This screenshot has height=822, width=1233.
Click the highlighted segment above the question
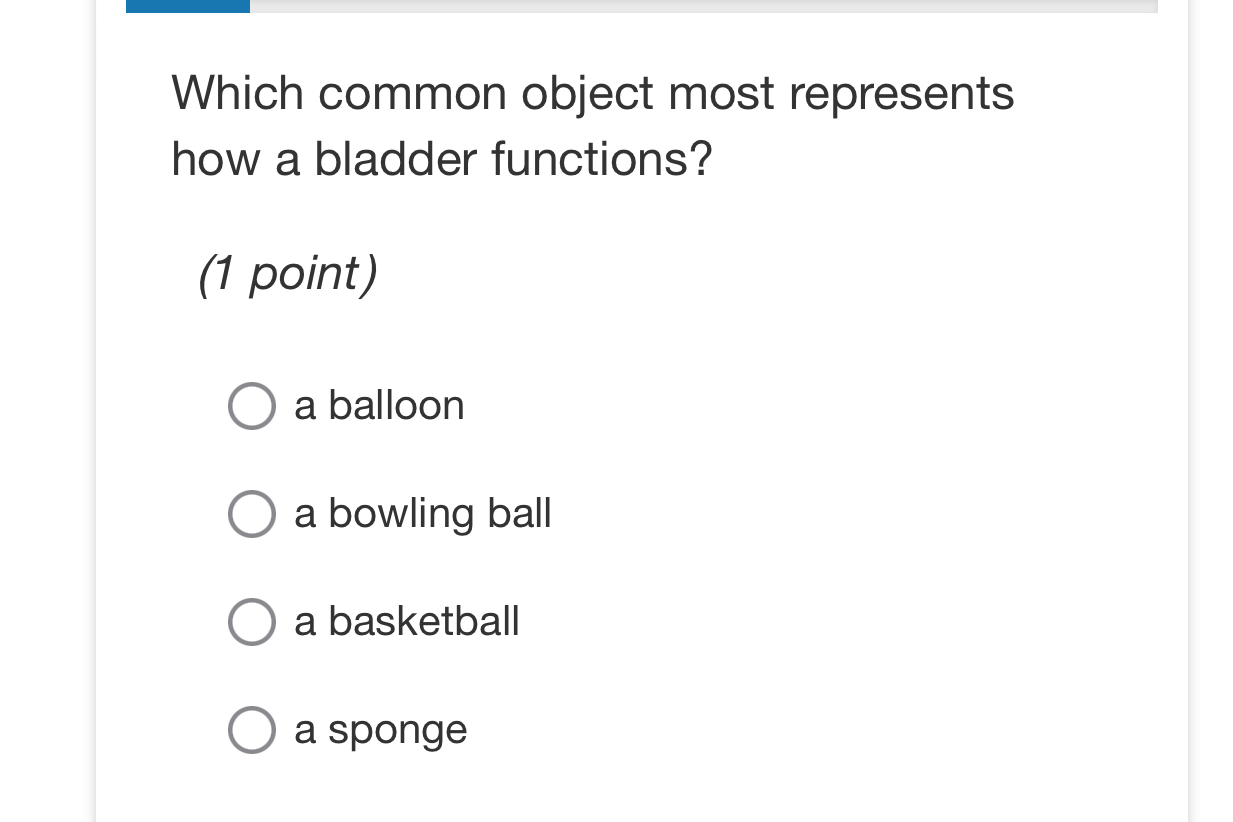(x=186, y=5)
